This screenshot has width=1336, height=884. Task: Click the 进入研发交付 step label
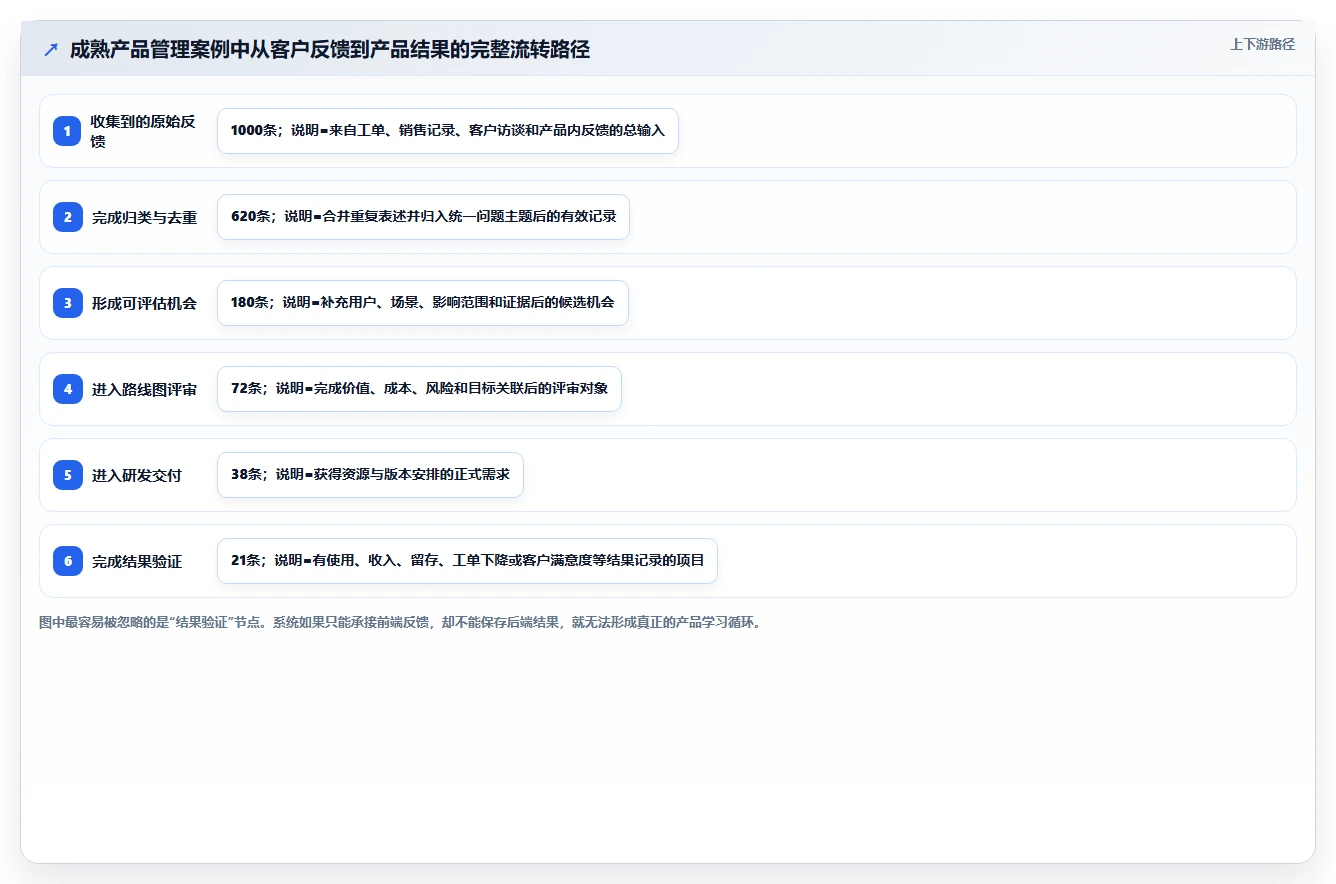pos(137,476)
